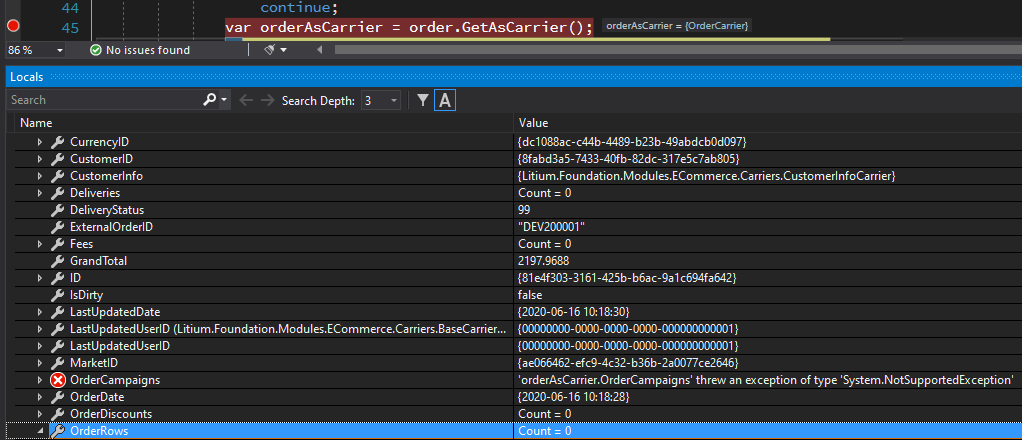Click the wrench icon beside DeliveryStatus

coord(57,210)
